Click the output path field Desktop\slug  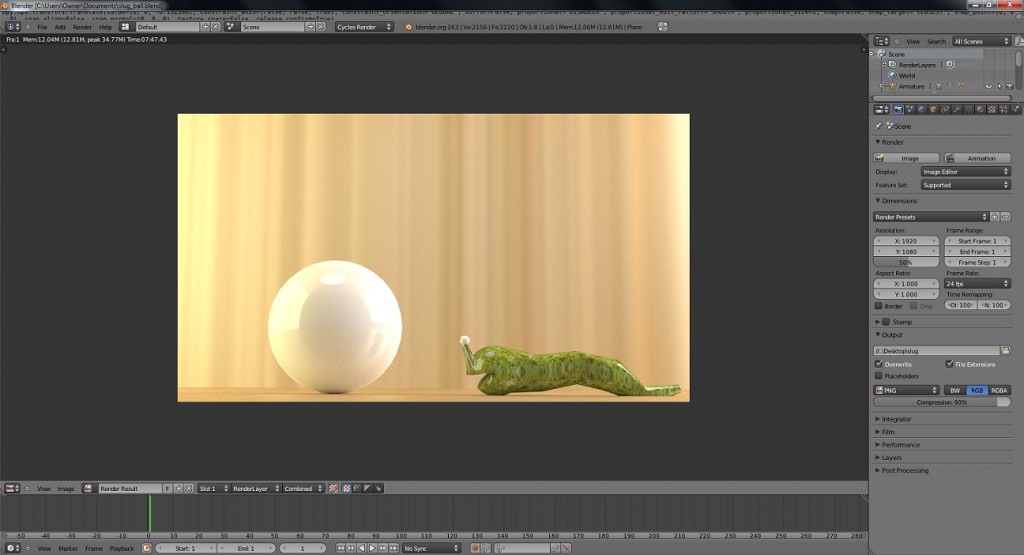coord(936,351)
